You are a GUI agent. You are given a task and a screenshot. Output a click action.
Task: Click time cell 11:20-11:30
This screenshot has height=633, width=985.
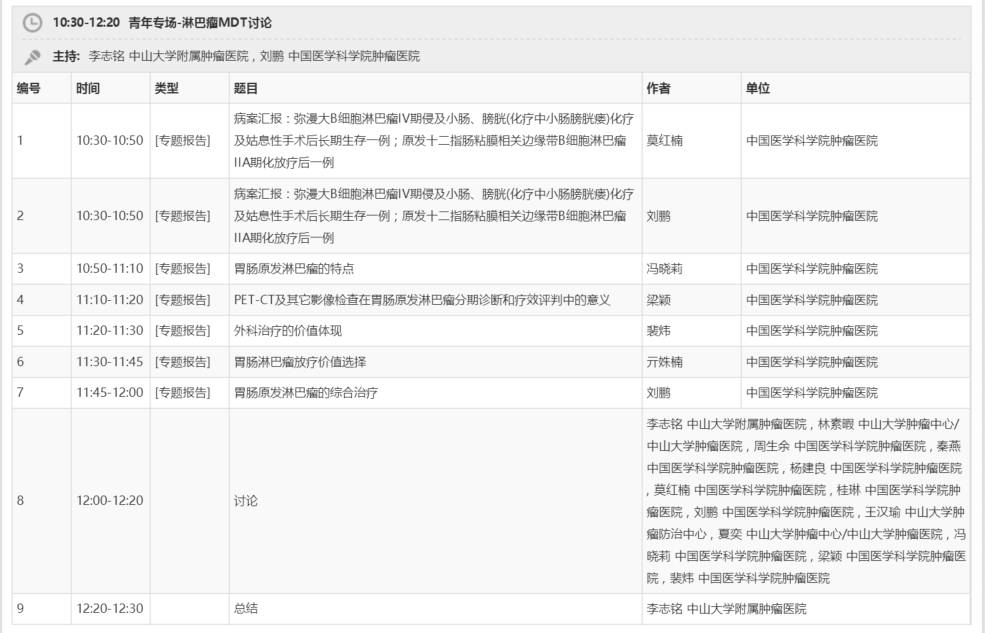pos(110,331)
